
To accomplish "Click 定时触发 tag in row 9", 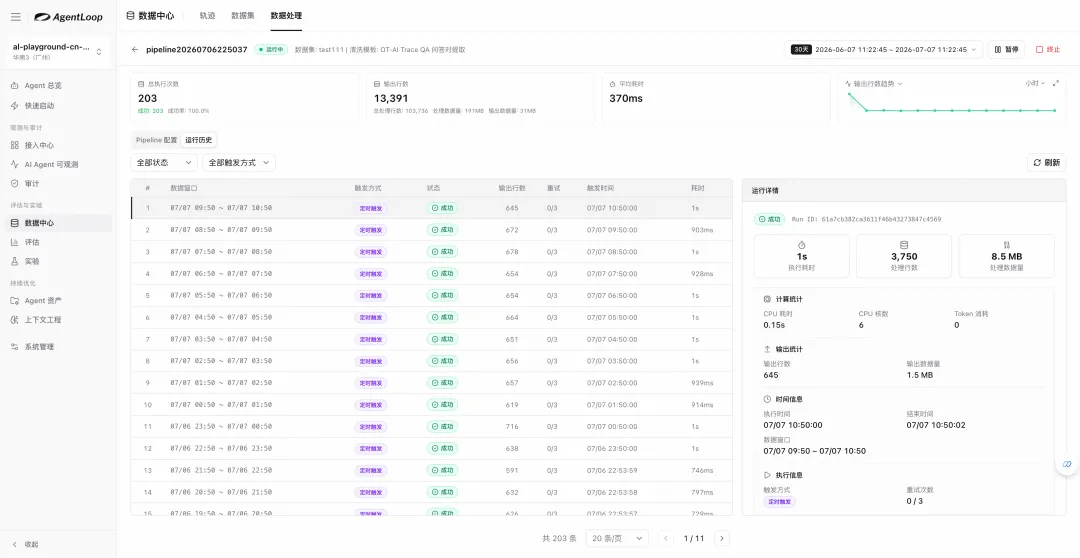I will (x=371, y=383).
